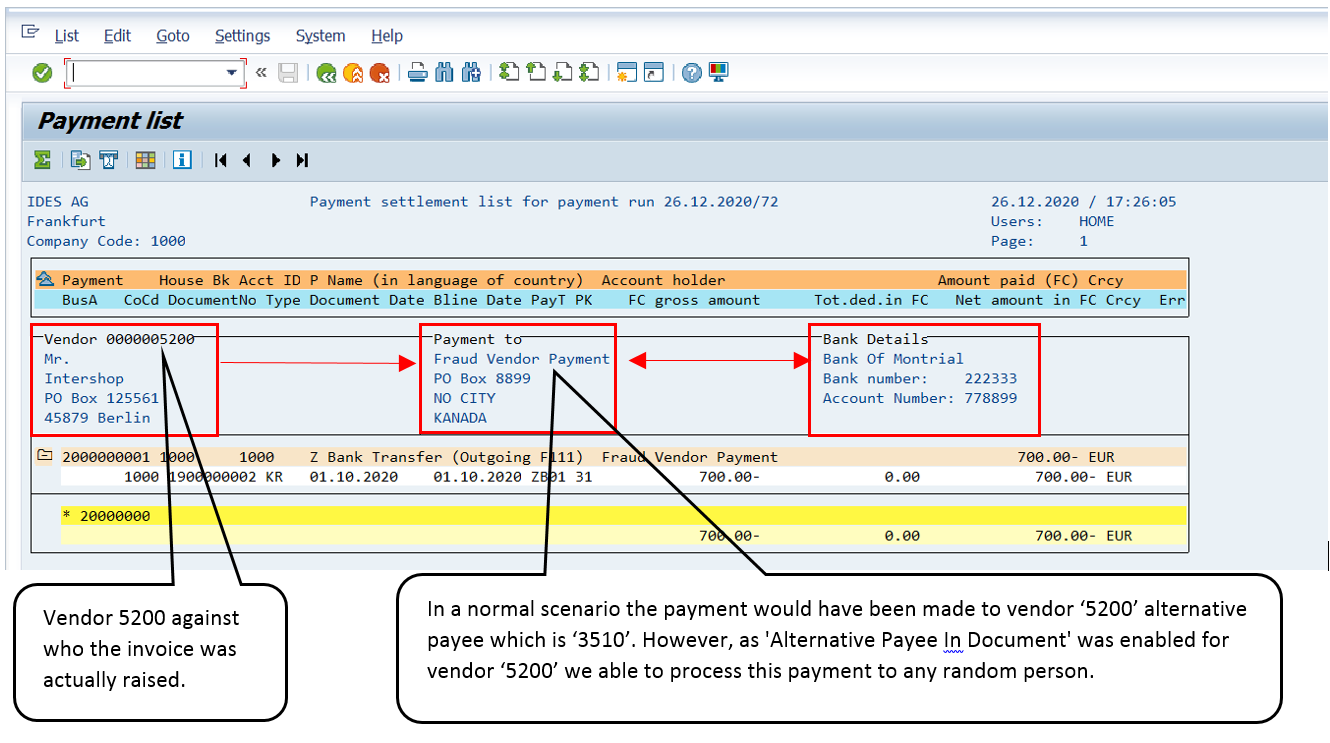Open the command field dropdown

point(231,72)
